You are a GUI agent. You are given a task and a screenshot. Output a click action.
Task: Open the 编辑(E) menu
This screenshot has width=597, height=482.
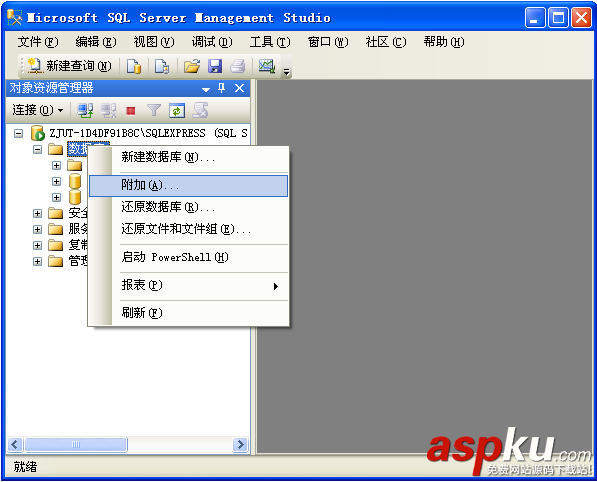tap(96, 42)
